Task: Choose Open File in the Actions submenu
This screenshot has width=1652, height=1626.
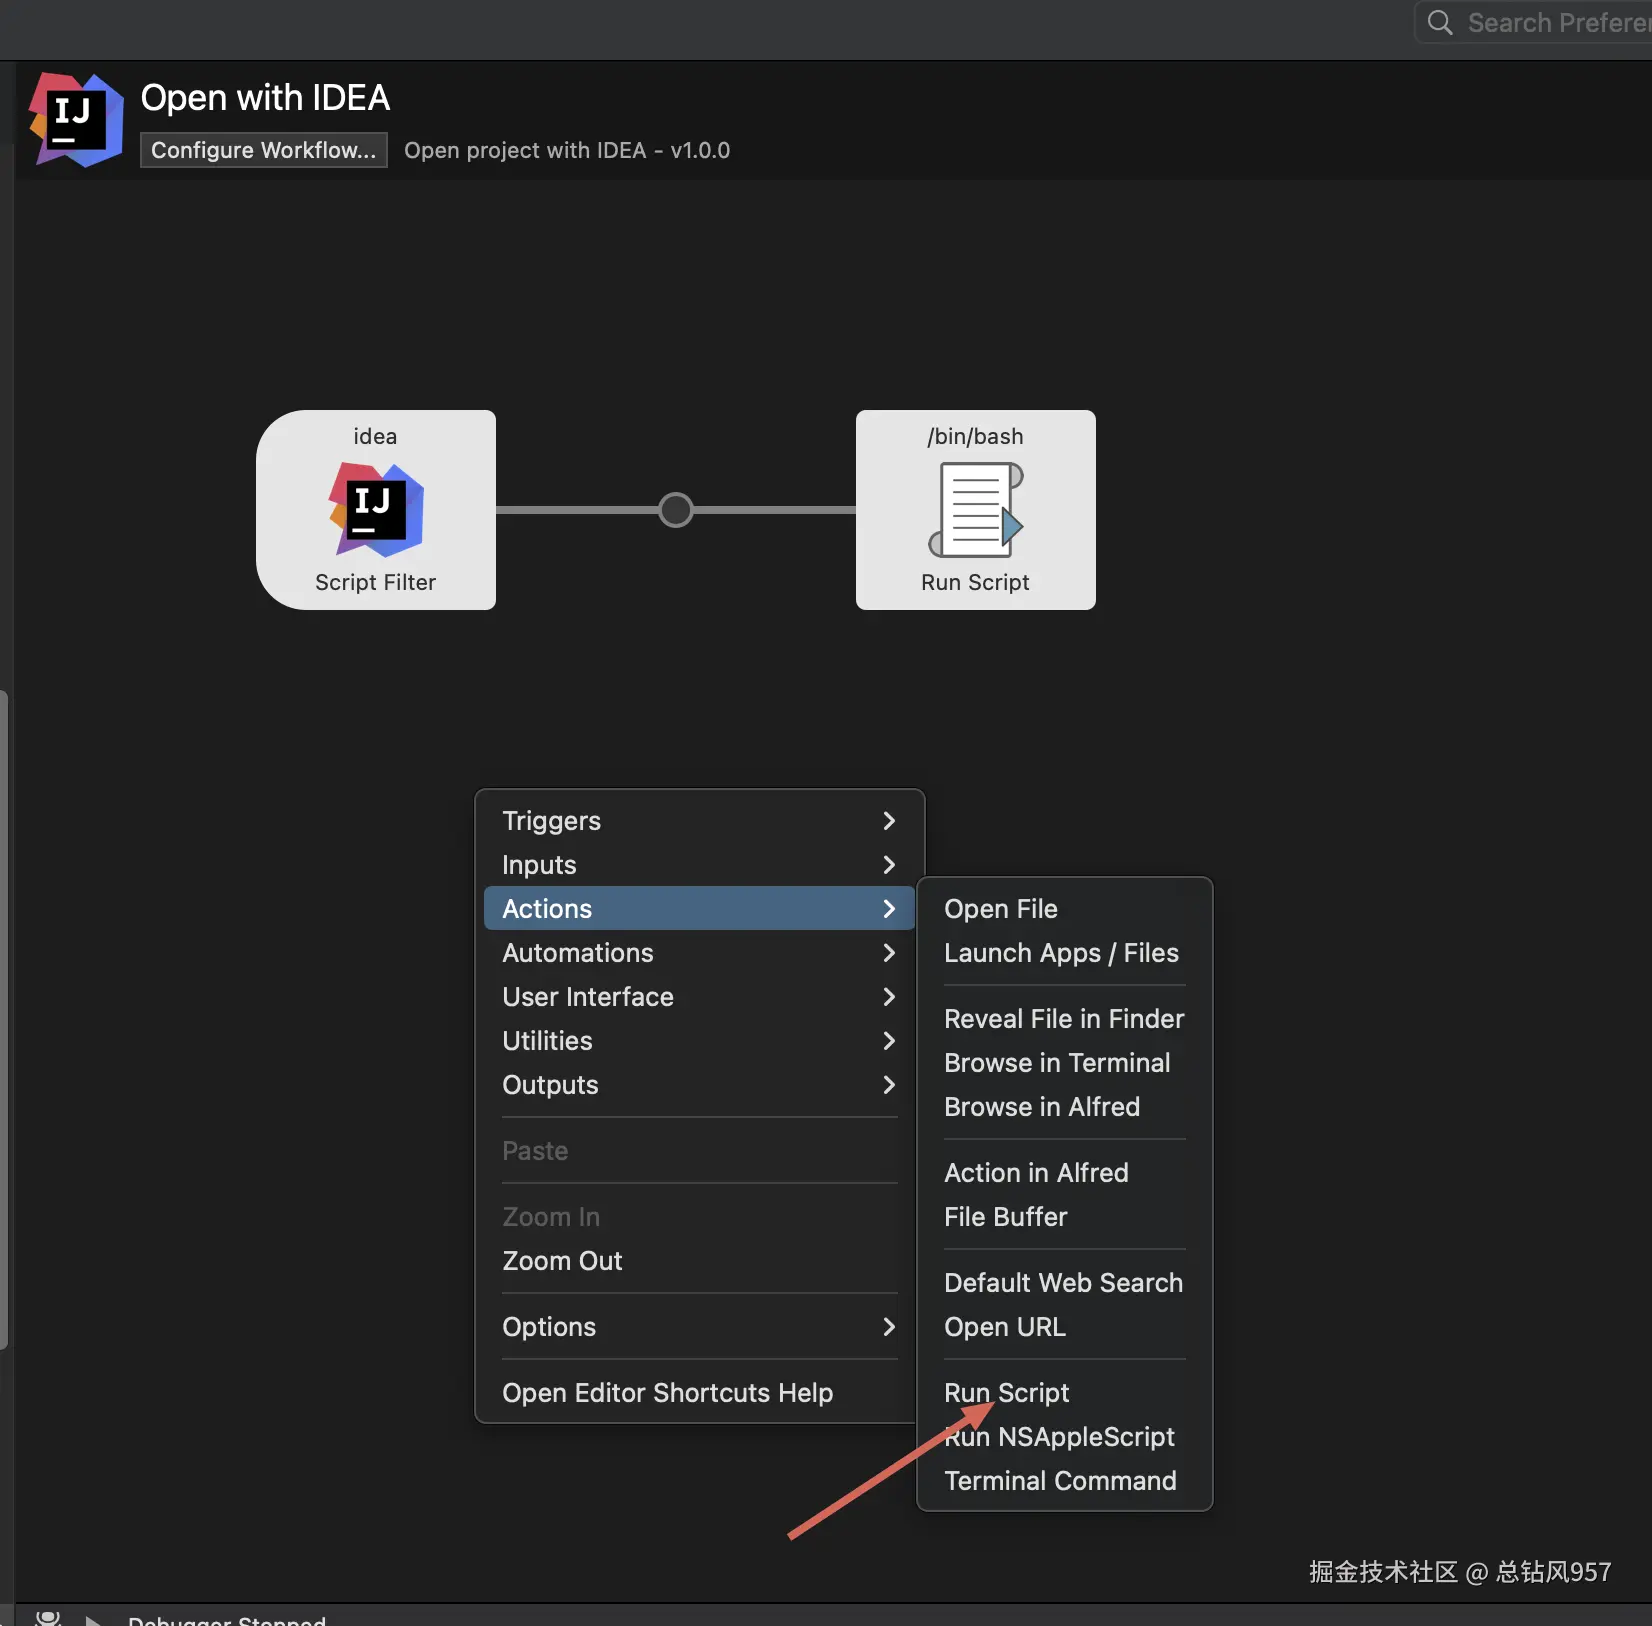Action: point(1064,909)
